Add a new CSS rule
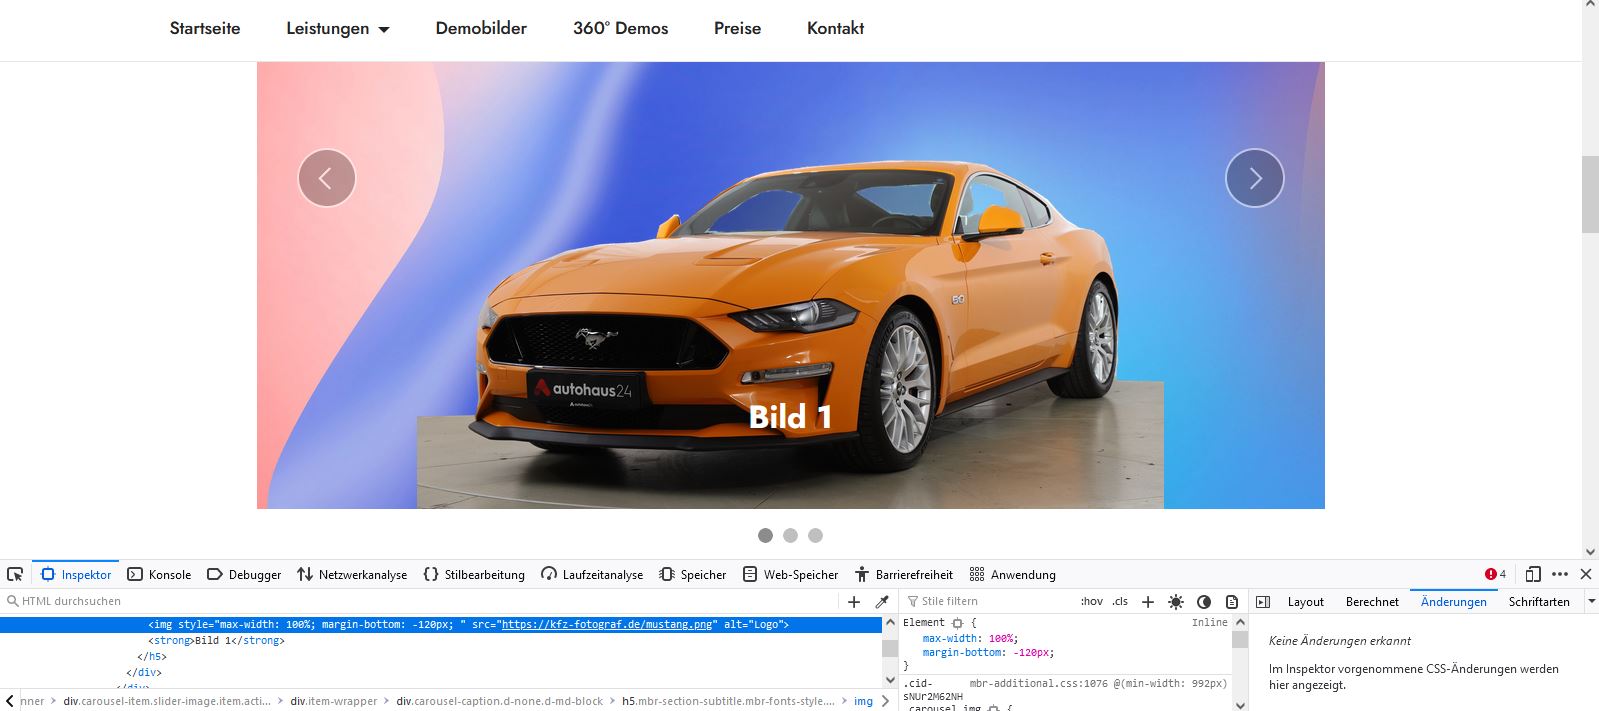1599x711 pixels. pyautogui.click(x=1148, y=601)
